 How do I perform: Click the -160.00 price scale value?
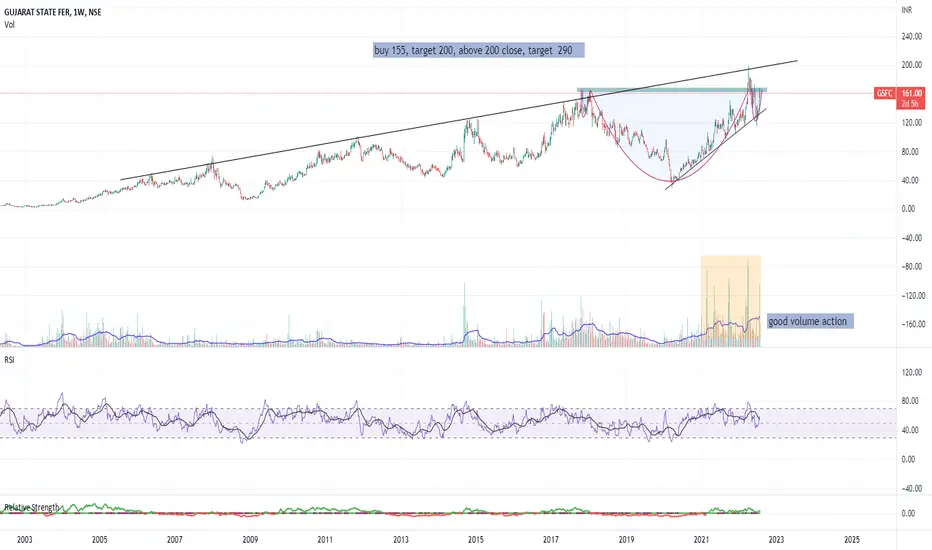912,325
